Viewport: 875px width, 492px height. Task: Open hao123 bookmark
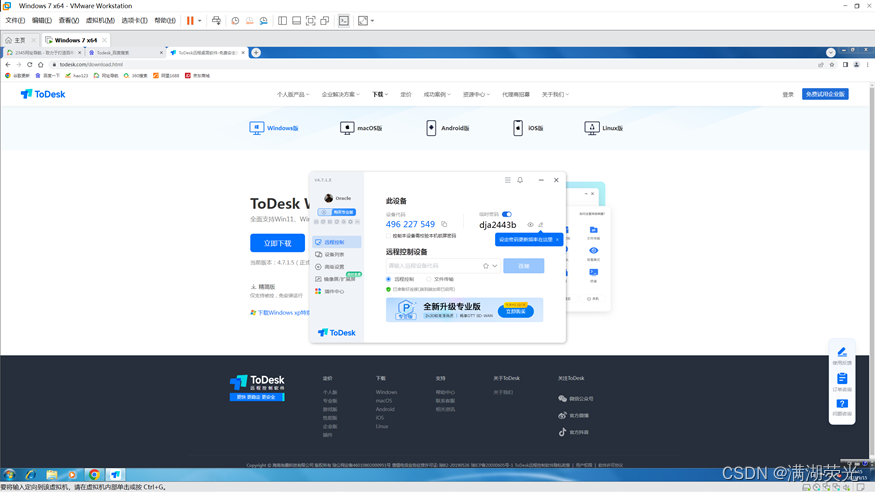coord(76,75)
